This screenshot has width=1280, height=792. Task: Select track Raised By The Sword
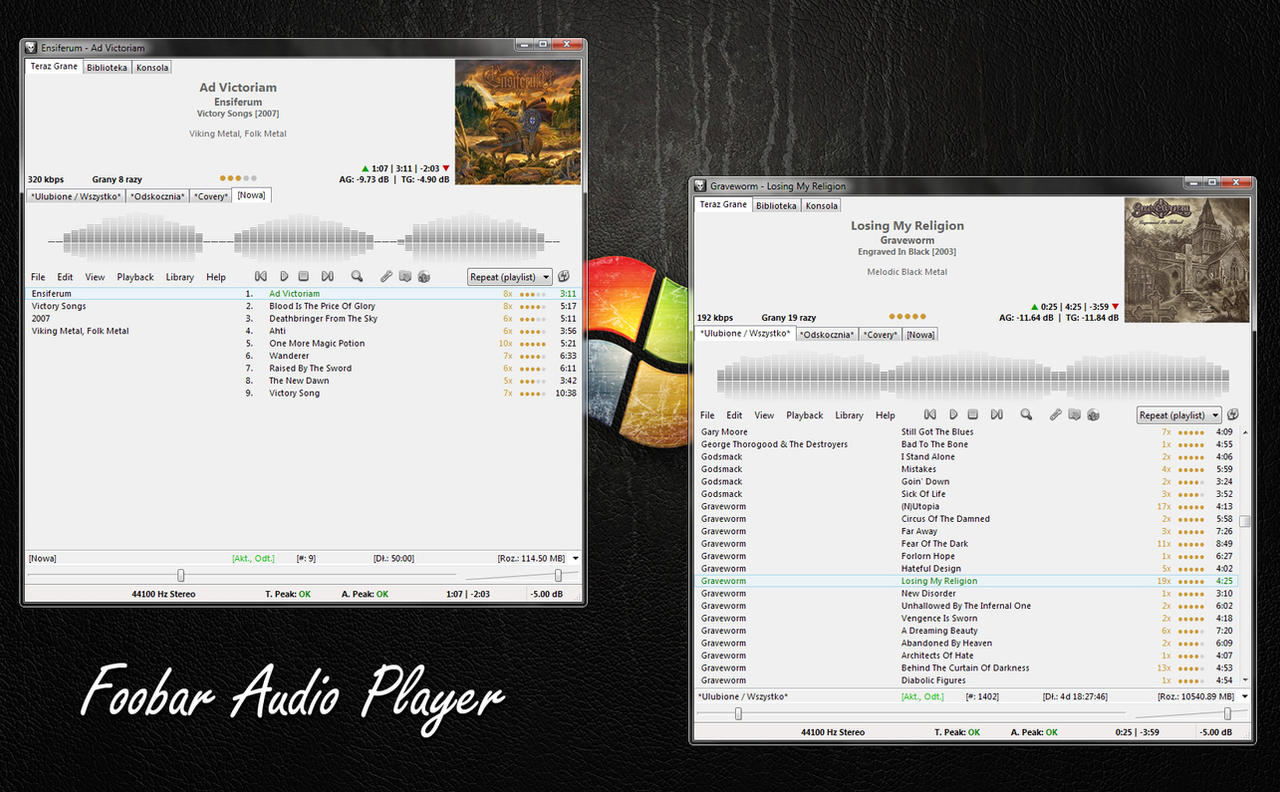304,368
